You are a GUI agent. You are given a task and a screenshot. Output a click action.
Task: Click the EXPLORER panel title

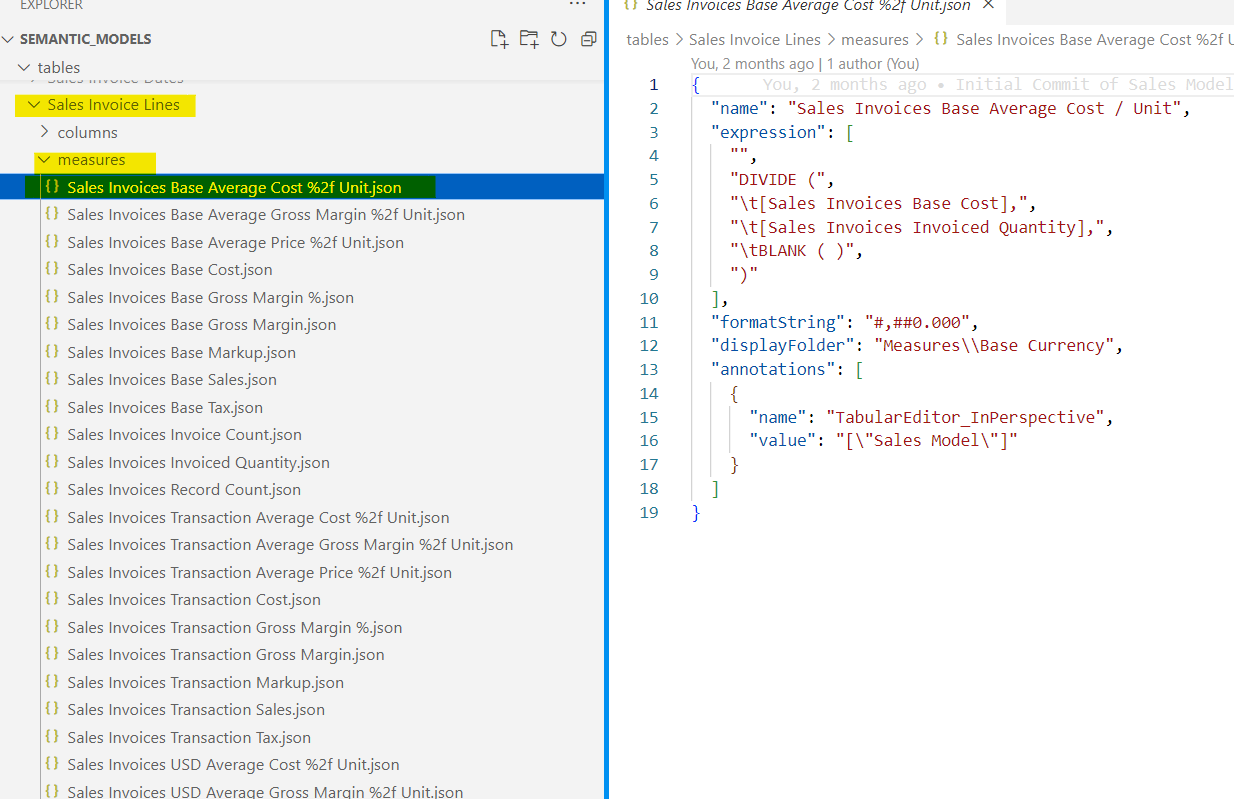coord(53,5)
